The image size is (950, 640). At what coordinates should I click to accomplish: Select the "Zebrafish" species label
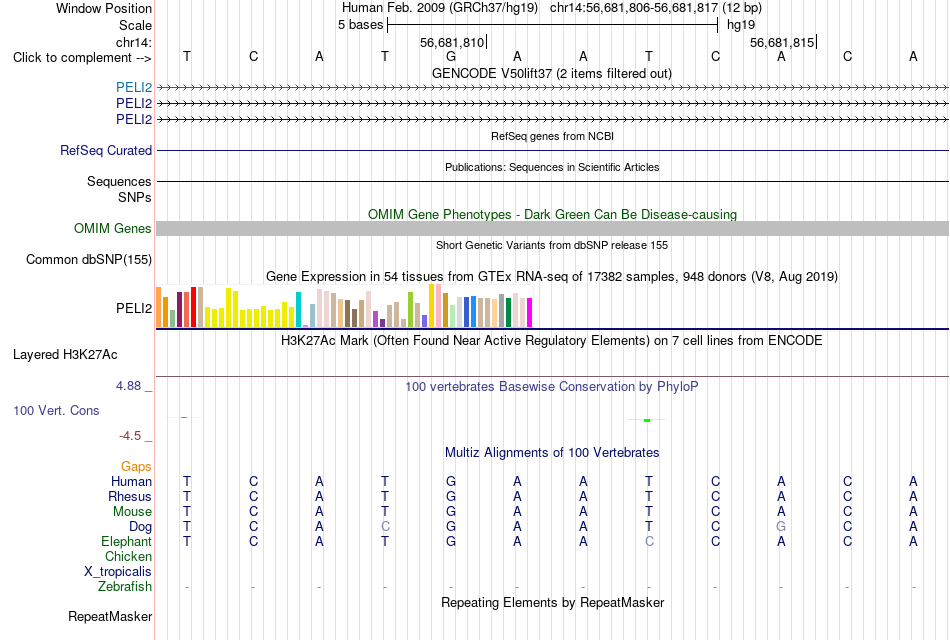pos(125,586)
